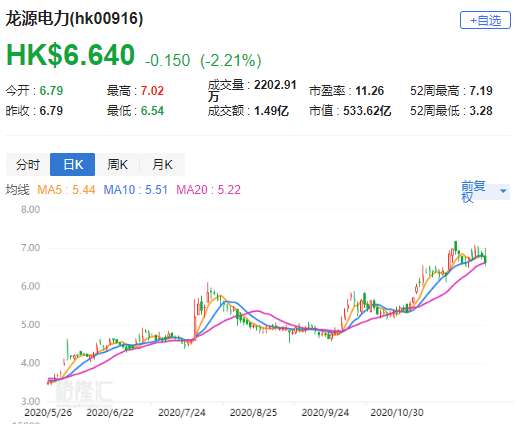The width and height of the screenshot is (517, 424).
Task: Click the 最低 value 6.54
Action: click(x=152, y=111)
